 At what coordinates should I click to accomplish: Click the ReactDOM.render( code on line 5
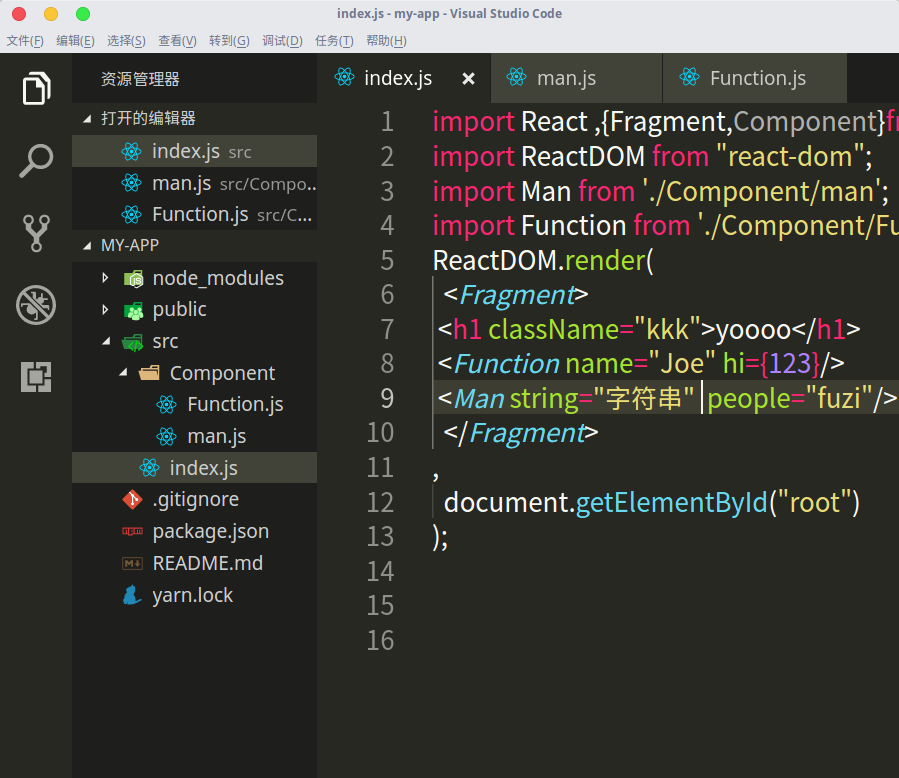click(543, 261)
